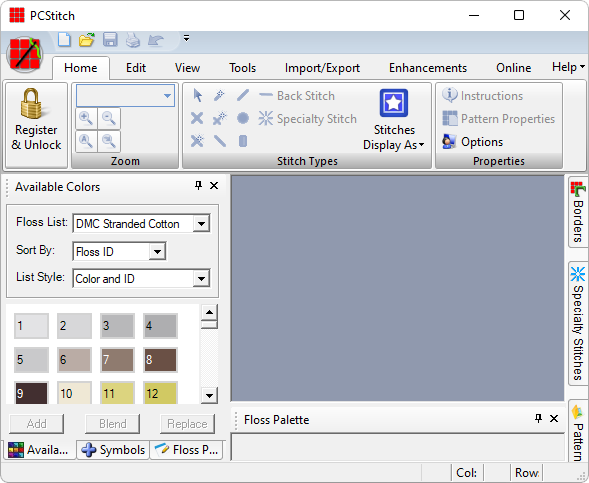589x483 pixels.
Task: Click the Replace button
Action: [x=187, y=424]
